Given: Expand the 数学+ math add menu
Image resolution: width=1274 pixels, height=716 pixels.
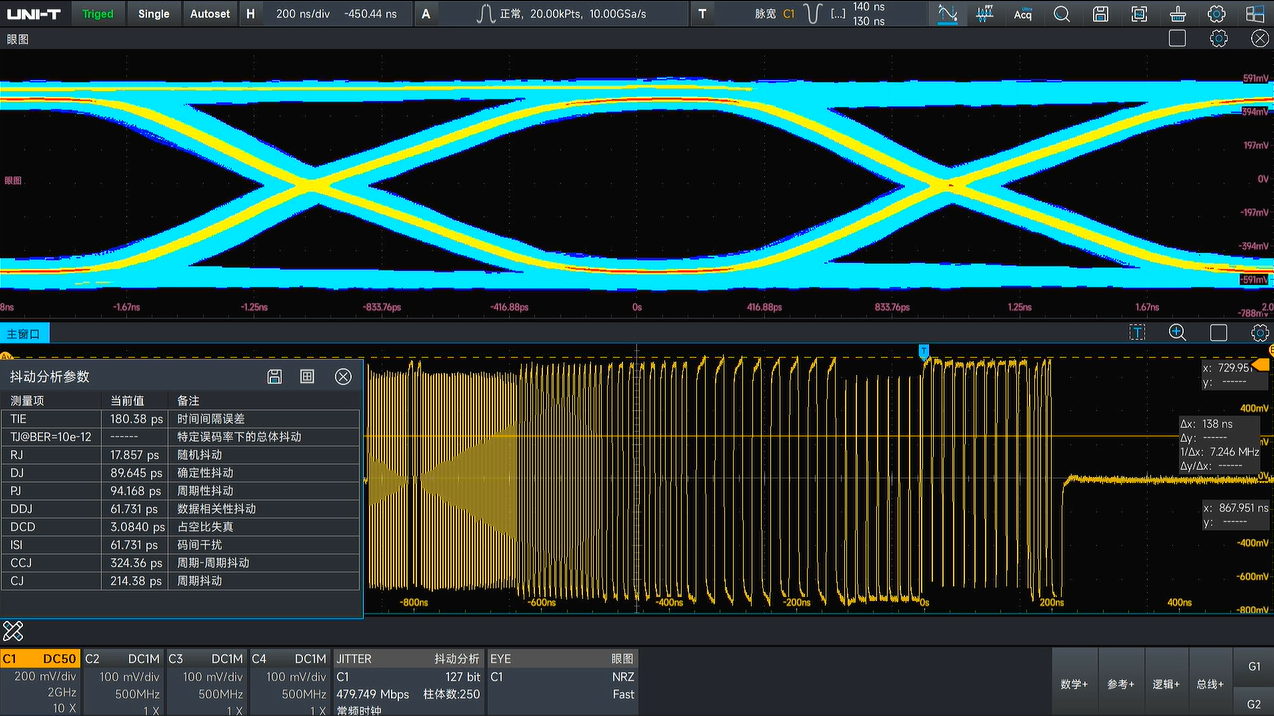Looking at the screenshot, I should pyautogui.click(x=1074, y=684).
